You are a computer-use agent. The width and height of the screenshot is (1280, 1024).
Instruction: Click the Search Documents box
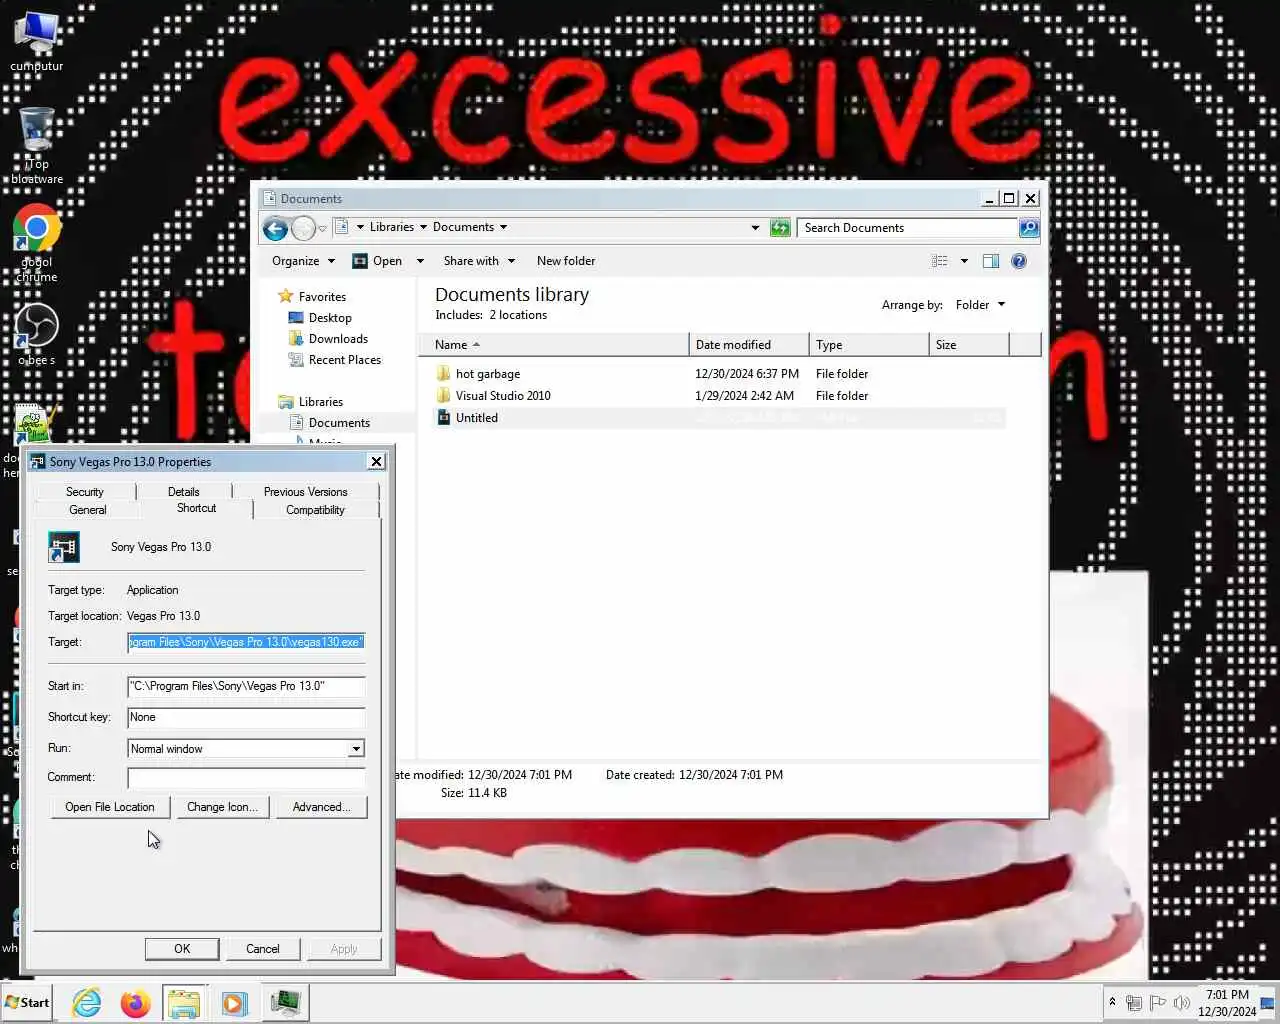click(x=908, y=228)
